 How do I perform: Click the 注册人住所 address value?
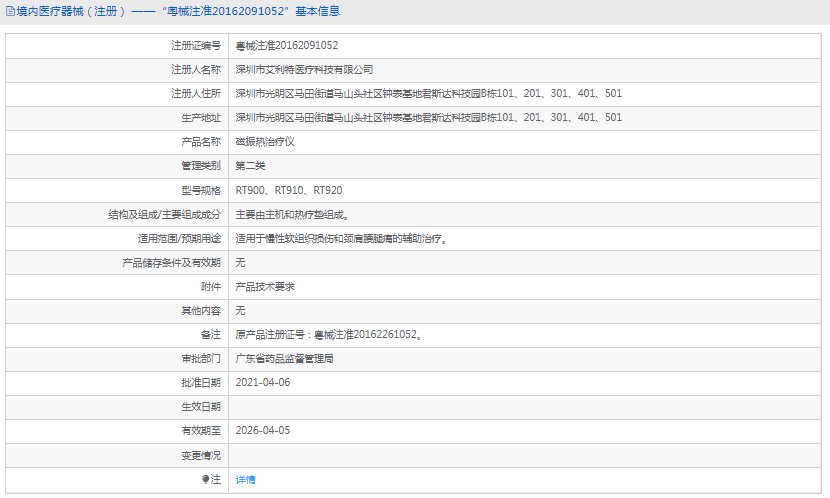[x=428, y=94]
